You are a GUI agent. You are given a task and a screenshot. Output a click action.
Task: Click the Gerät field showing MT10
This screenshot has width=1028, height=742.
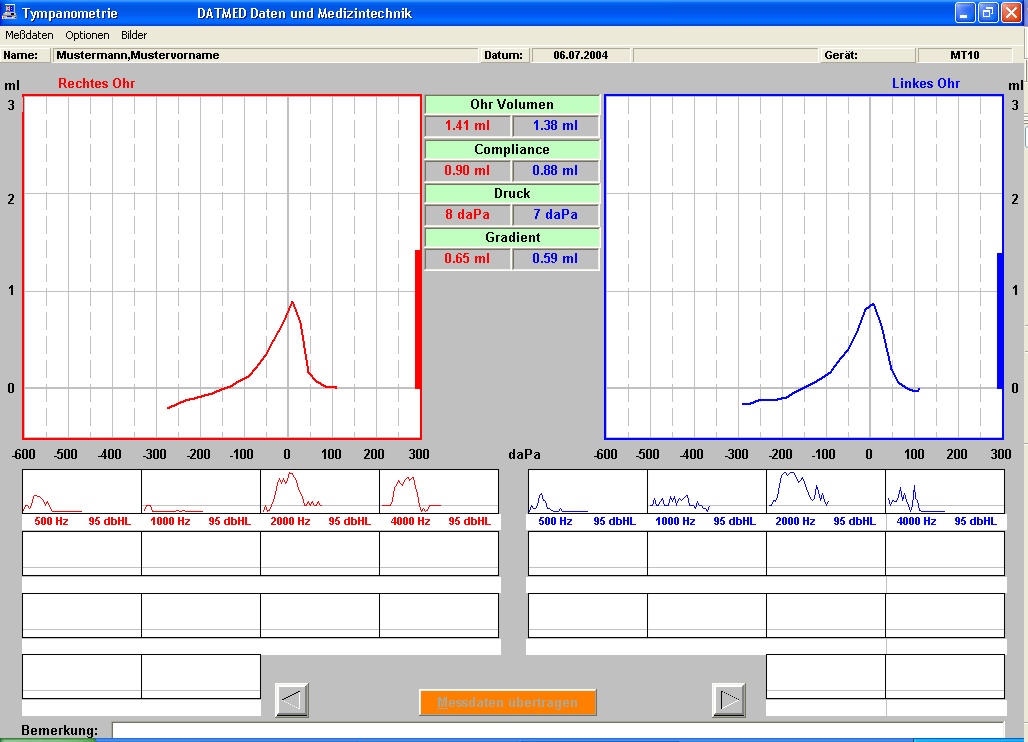[x=964, y=55]
